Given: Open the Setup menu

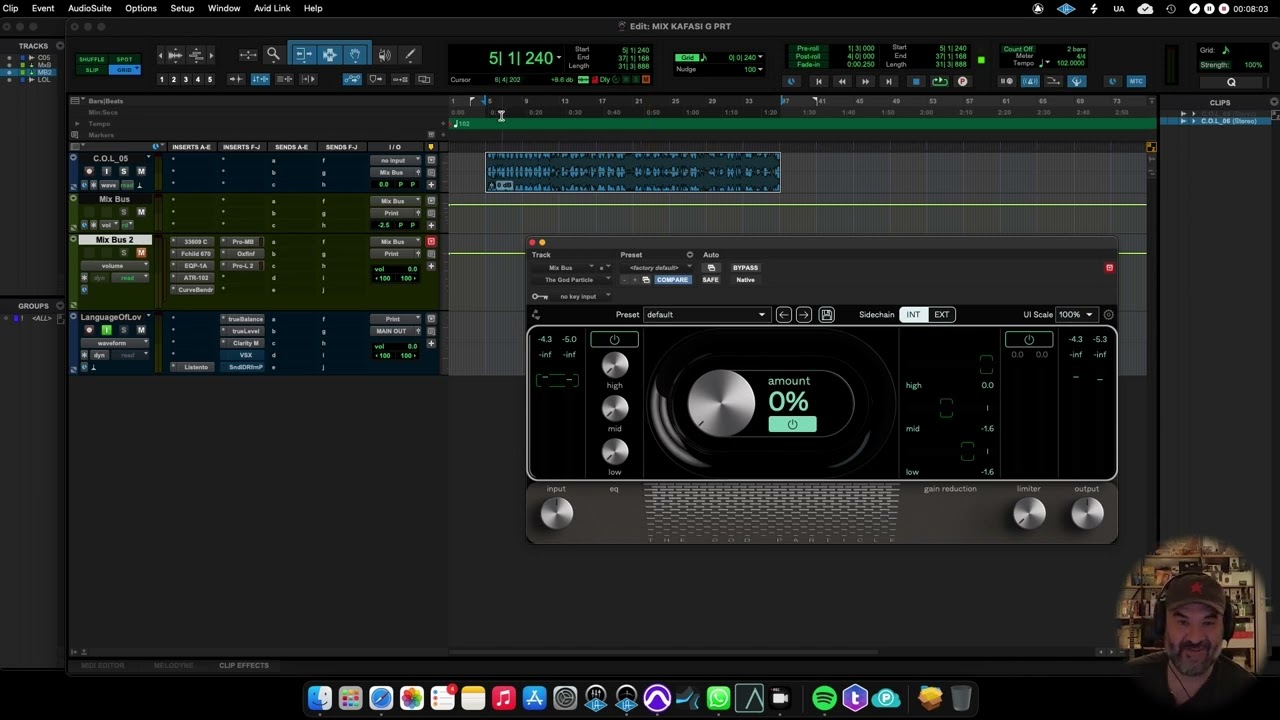Looking at the screenshot, I should (x=182, y=9).
